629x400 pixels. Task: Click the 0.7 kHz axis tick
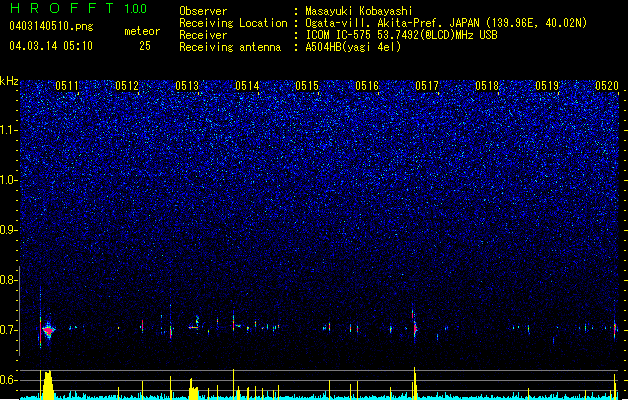(9, 330)
